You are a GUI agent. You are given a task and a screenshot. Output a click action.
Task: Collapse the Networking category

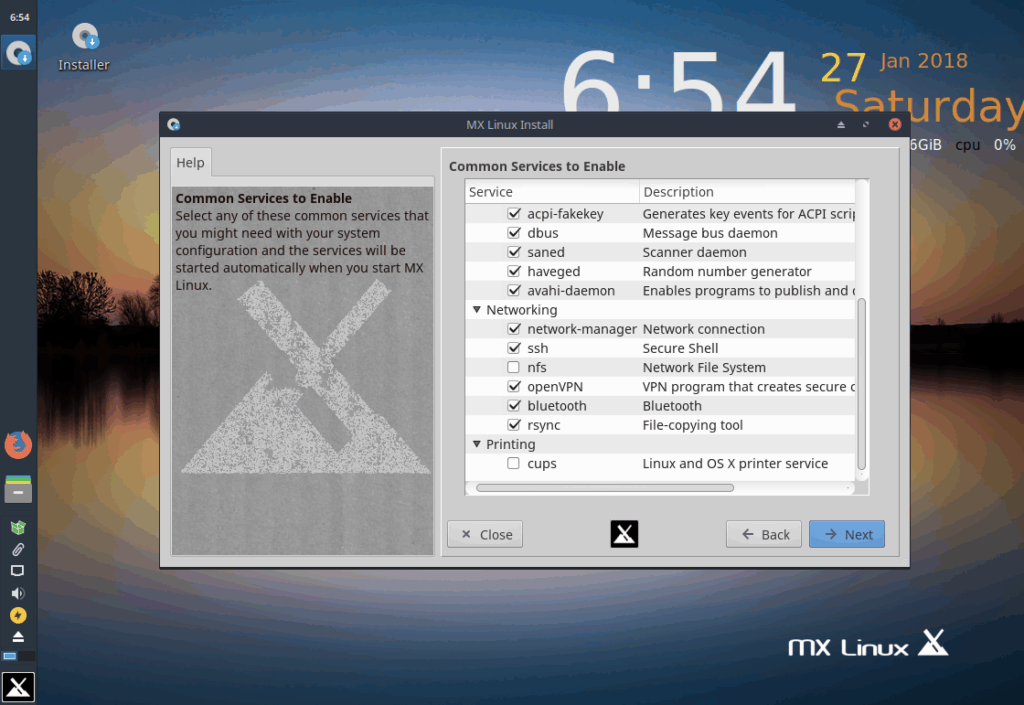(477, 310)
